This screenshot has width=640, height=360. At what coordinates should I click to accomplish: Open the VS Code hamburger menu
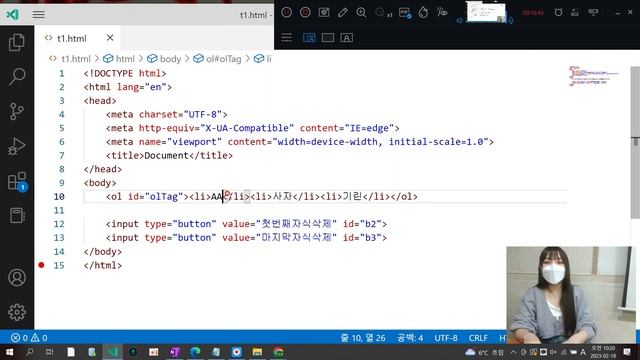point(39,15)
